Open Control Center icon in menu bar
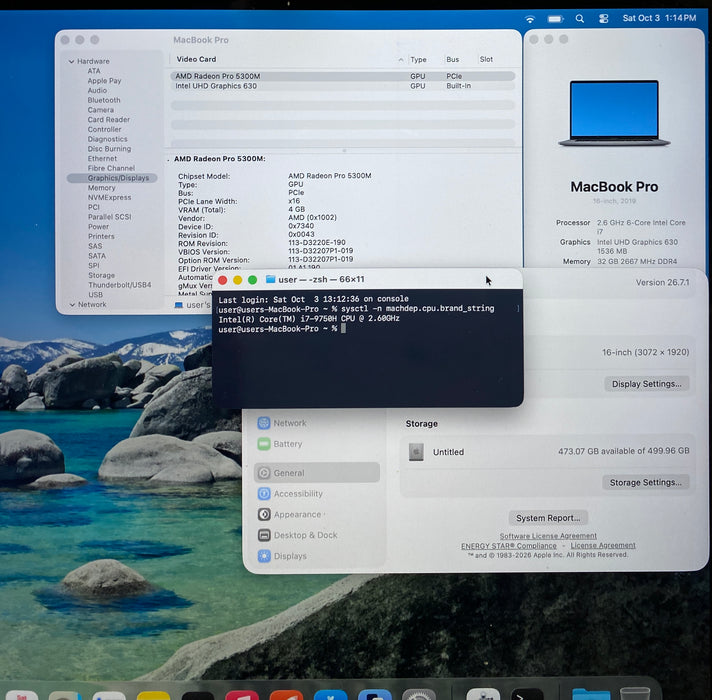The height and width of the screenshot is (700, 712). tap(603, 19)
